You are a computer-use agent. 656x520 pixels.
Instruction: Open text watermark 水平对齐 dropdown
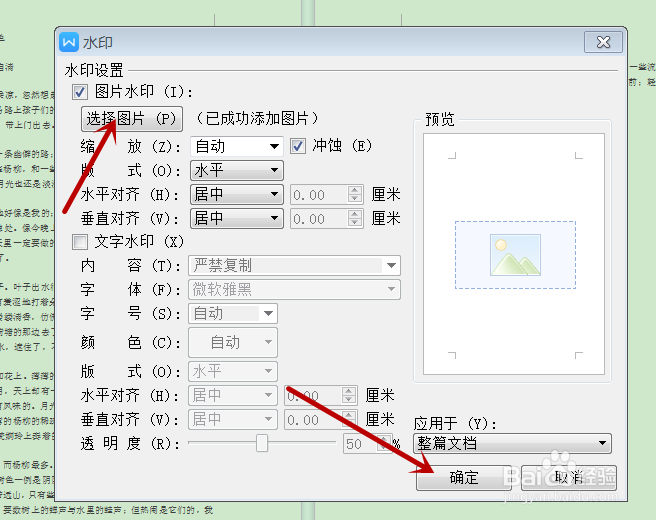233,395
